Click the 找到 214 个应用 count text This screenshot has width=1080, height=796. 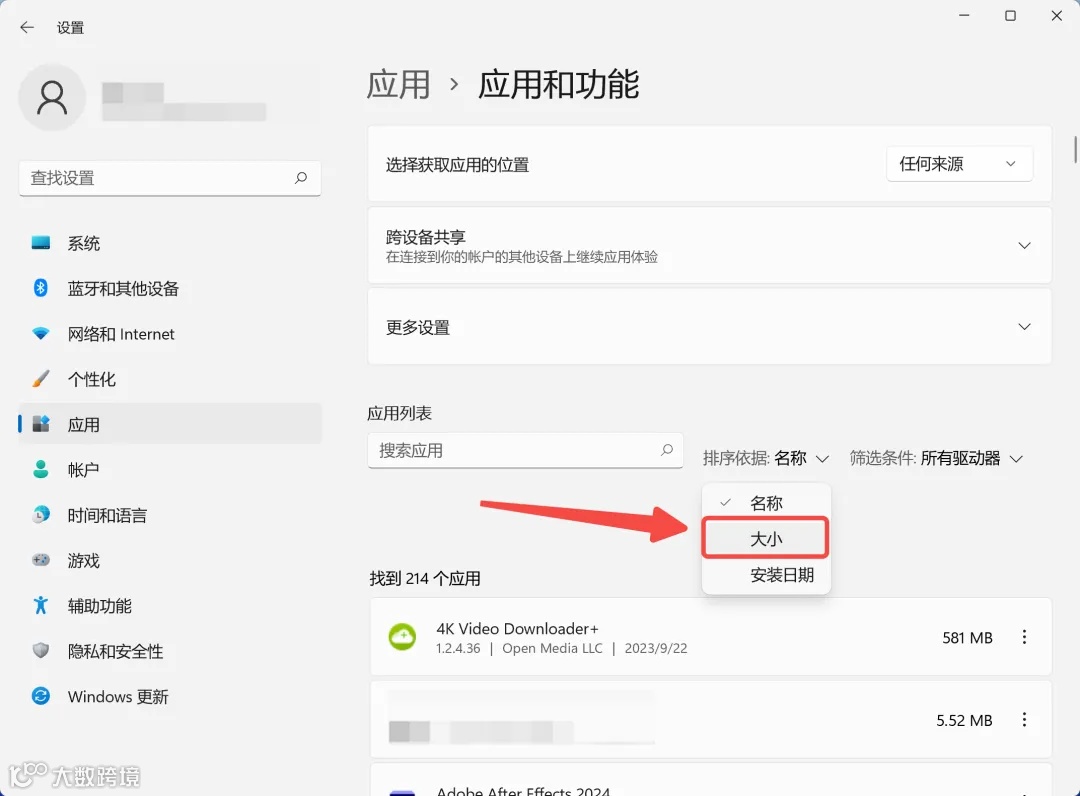pyautogui.click(x=425, y=578)
